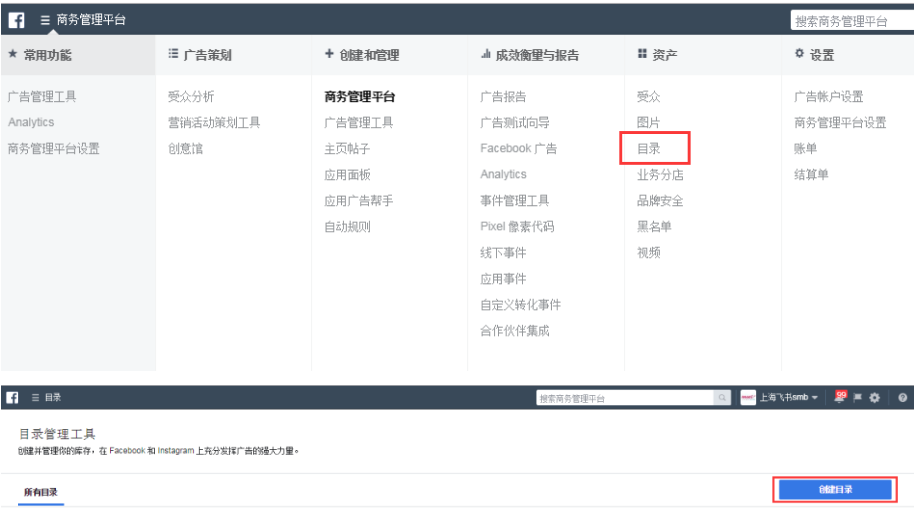
Task: Open 事件管理工具
Action: (514, 201)
